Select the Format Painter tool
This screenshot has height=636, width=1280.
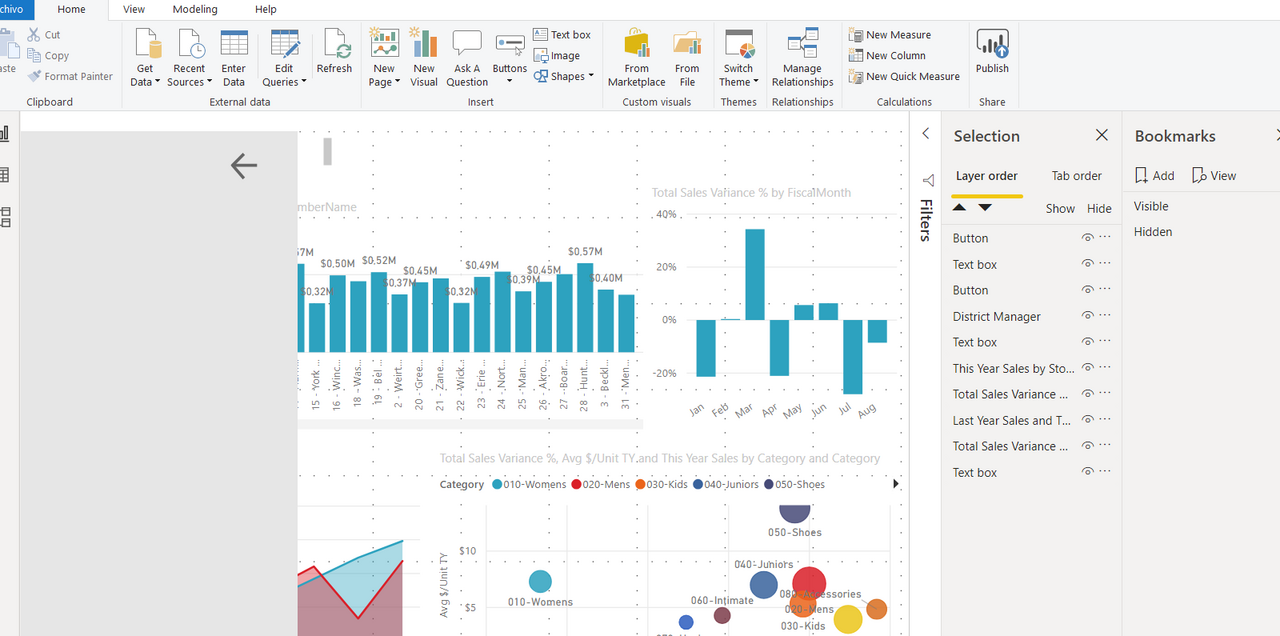pos(70,75)
